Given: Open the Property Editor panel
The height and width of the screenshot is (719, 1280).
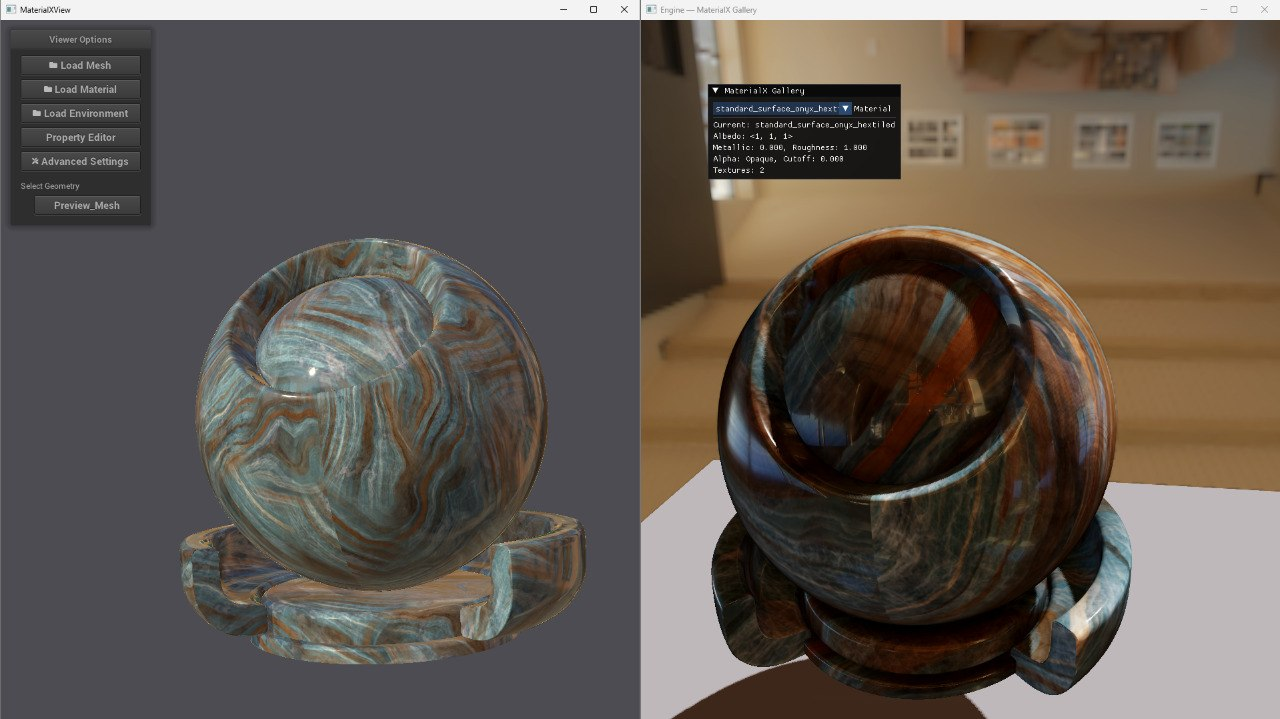Looking at the screenshot, I should 80,137.
